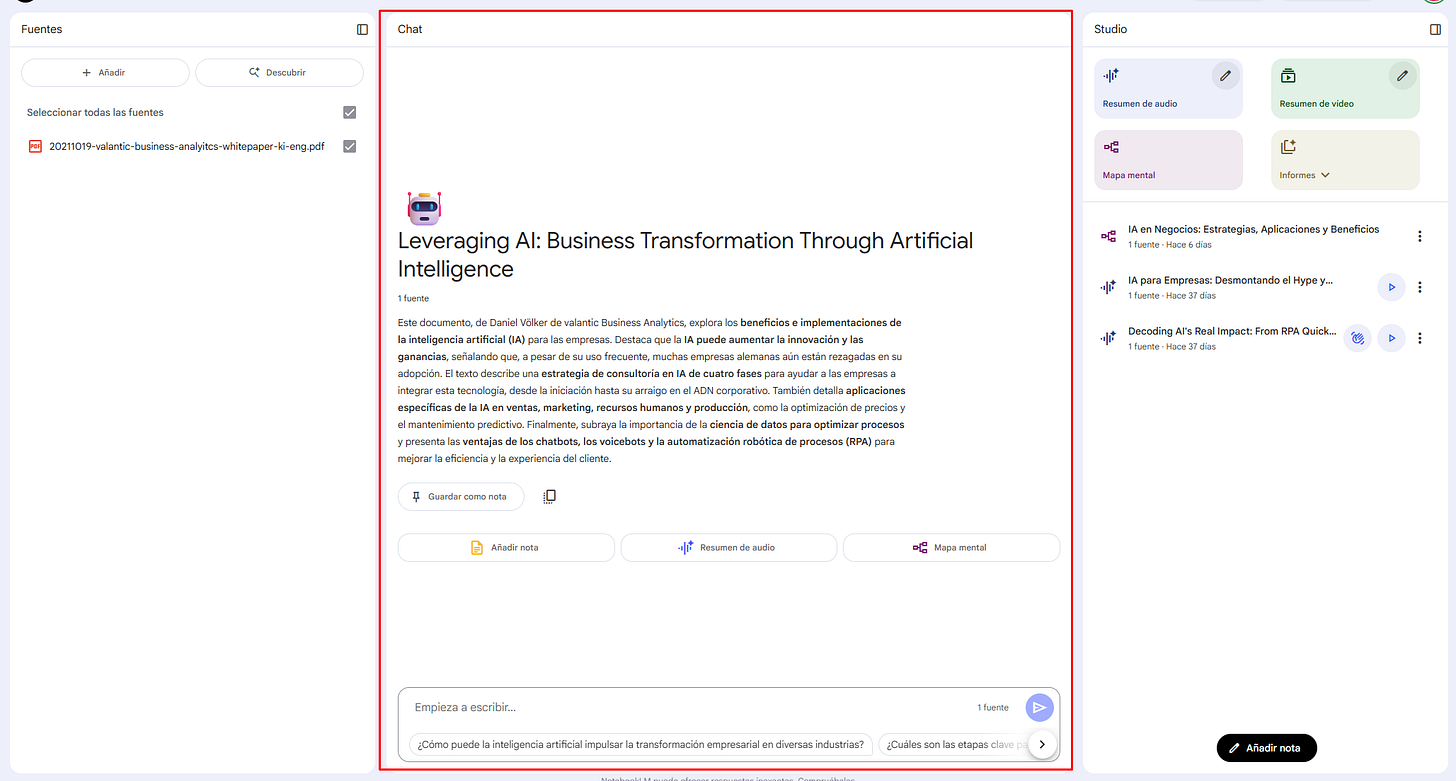Play the Decoding AI's Real Impact audio

(1391, 338)
